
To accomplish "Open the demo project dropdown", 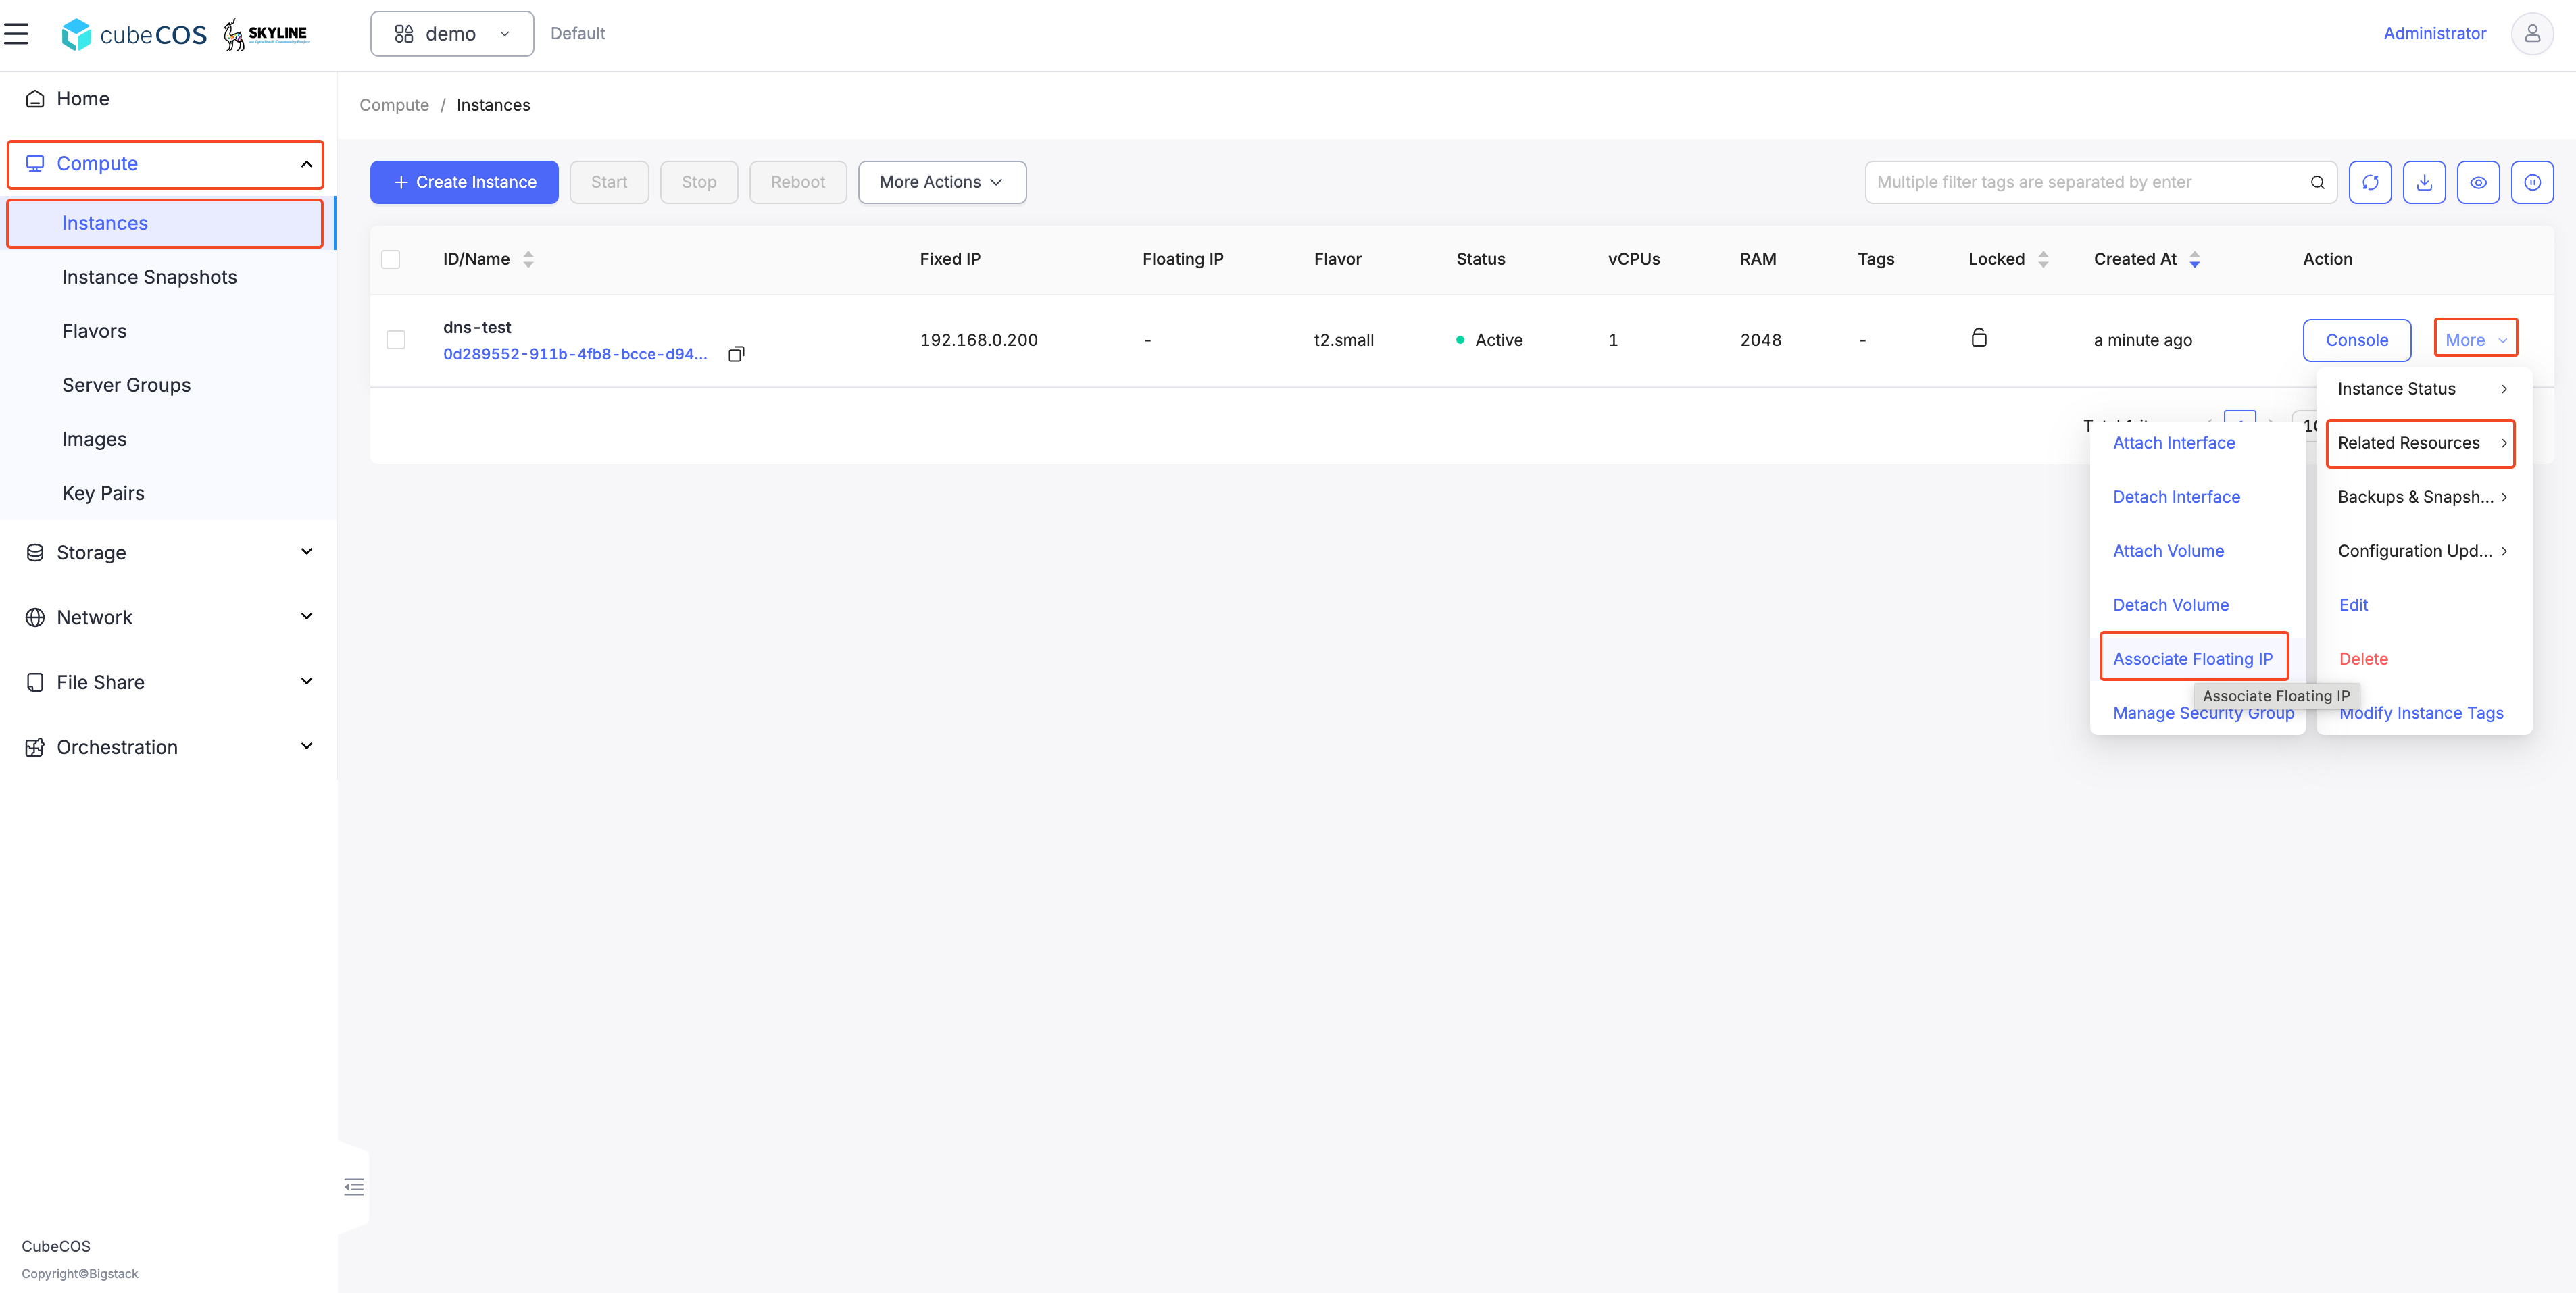I will click(452, 34).
